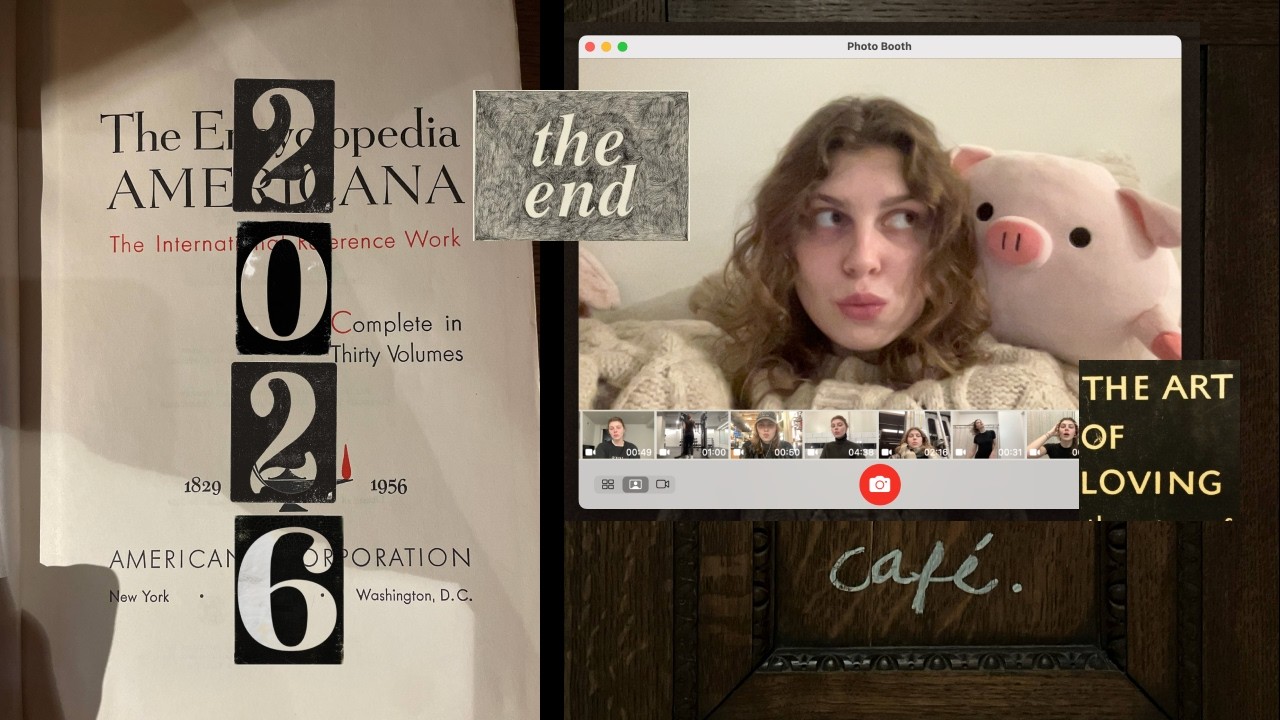The height and width of the screenshot is (720, 1280).
Task: Select single still photo mode
Action: (x=635, y=485)
